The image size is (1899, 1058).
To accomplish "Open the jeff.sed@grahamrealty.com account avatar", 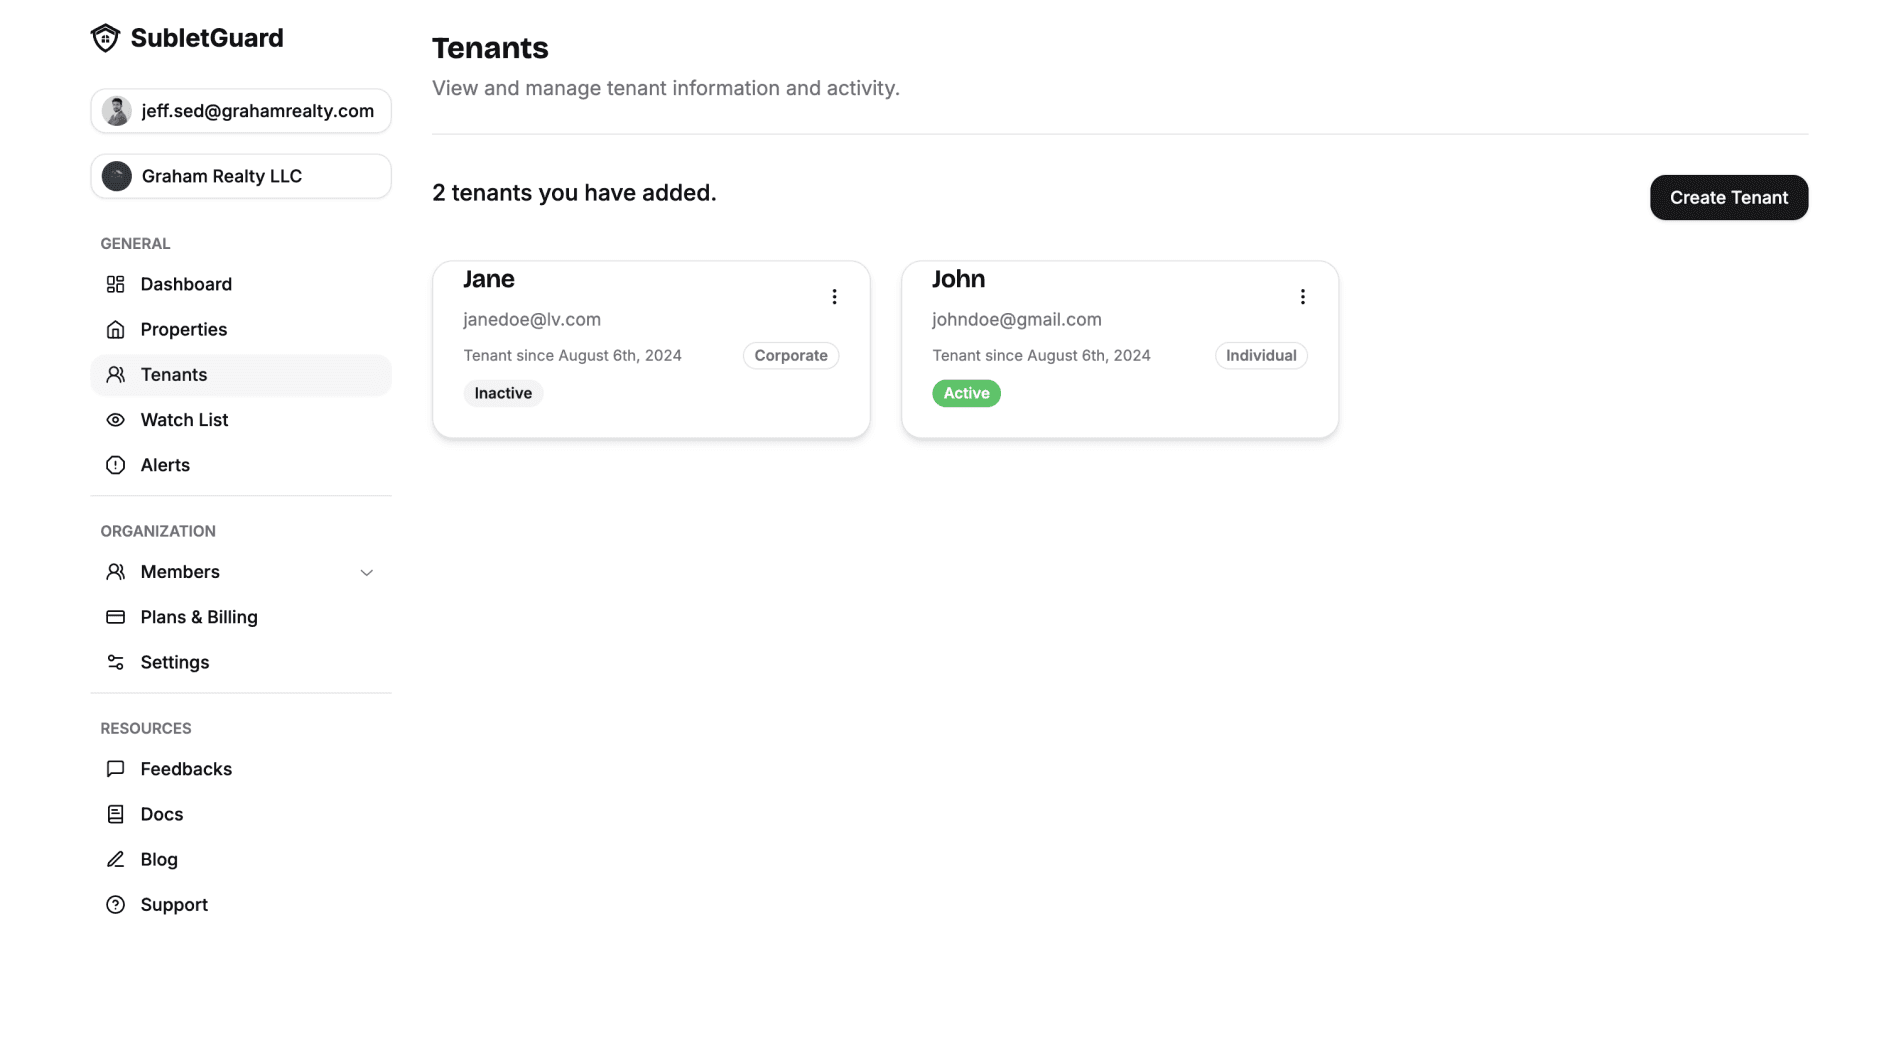I will tap(117, 111).
